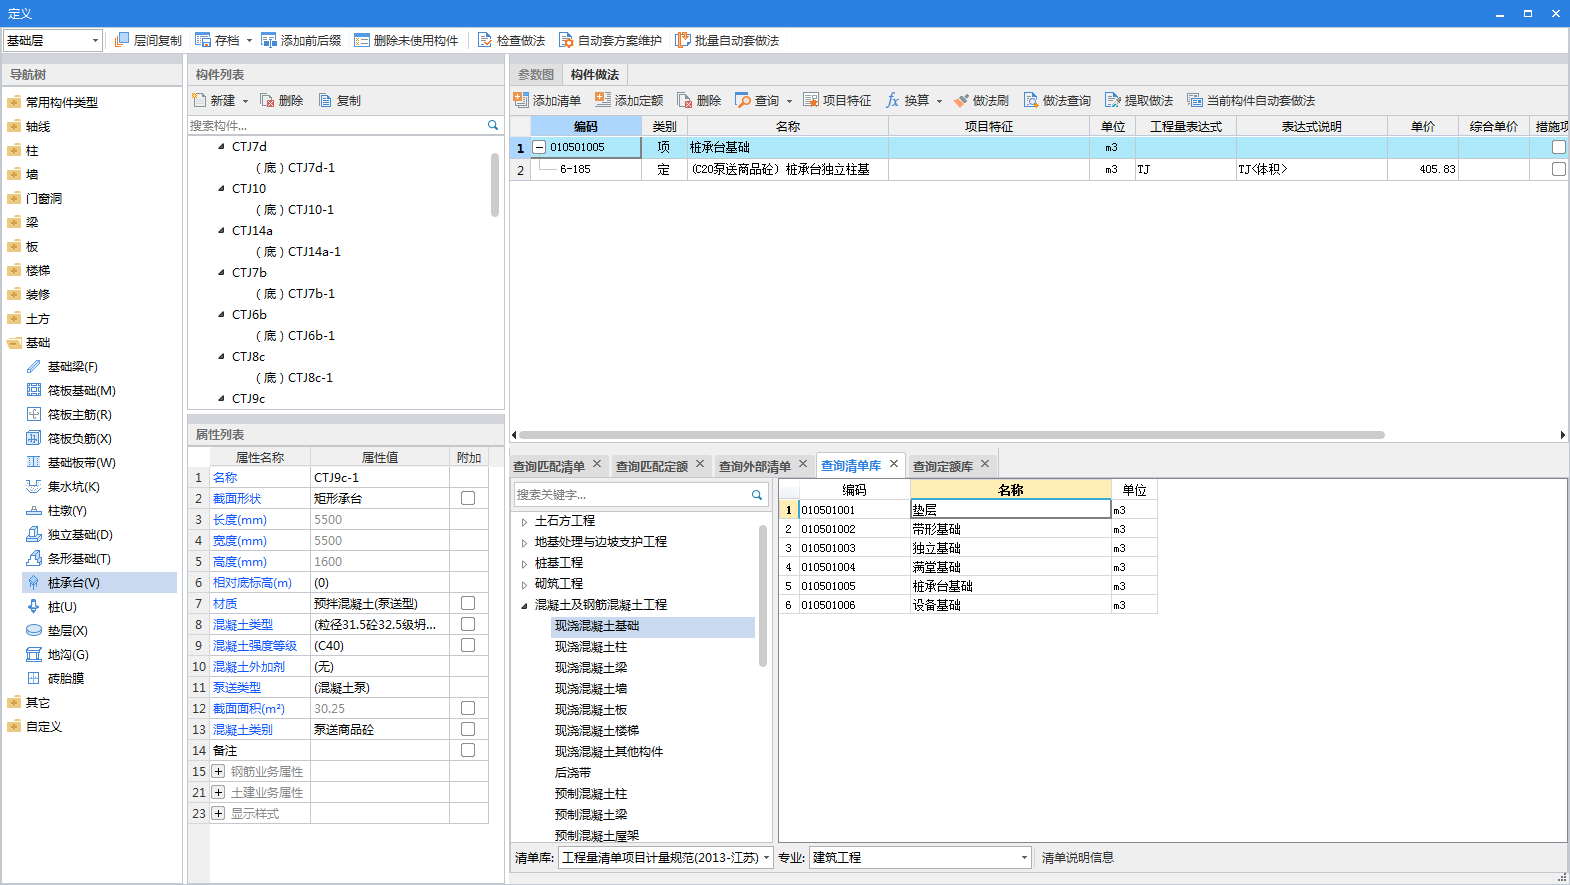Expand 桩基工程 tree node
This screenshot has width=1570, height=885.
click(524, 563)
